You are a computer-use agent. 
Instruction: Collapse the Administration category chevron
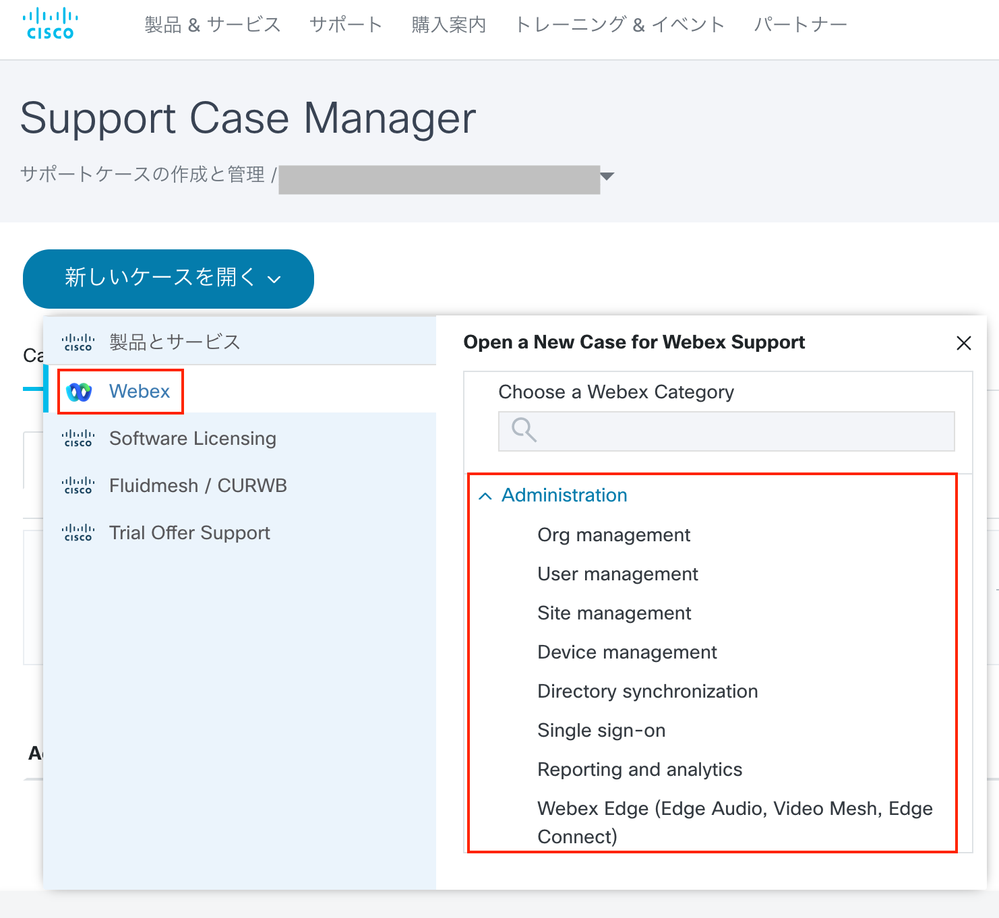tap(485, 496)
